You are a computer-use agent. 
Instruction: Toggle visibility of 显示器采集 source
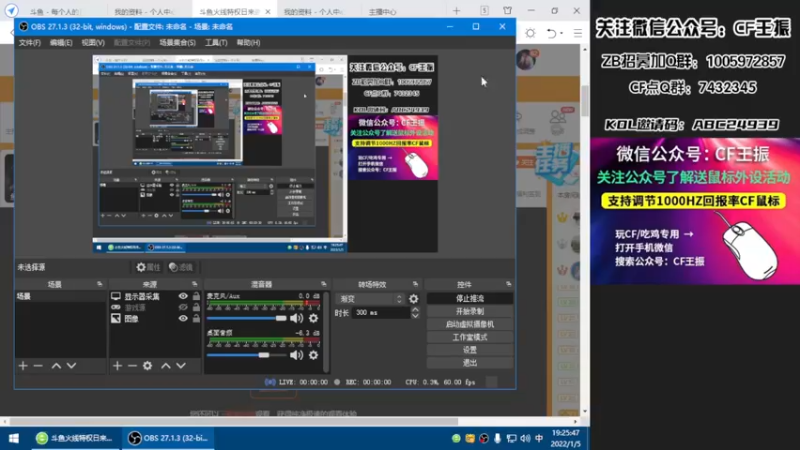click(183, 296)
